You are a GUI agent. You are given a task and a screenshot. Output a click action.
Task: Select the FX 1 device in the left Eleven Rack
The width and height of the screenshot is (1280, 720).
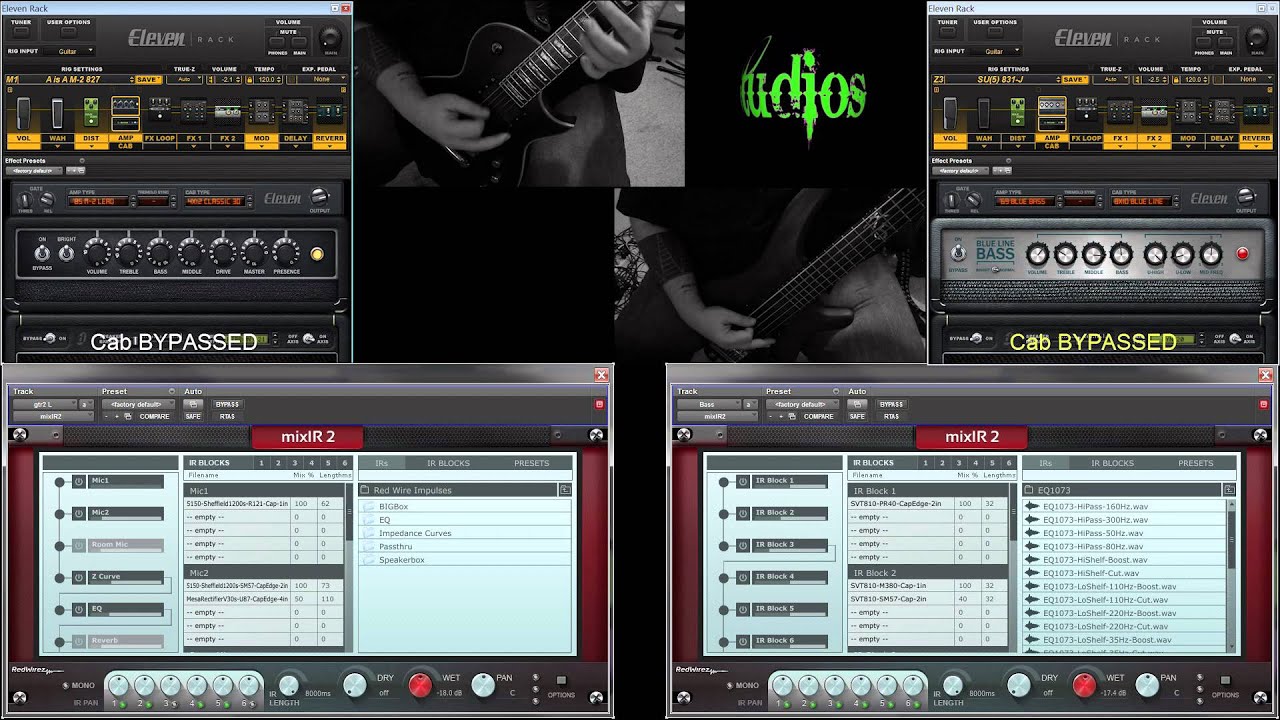194,111
